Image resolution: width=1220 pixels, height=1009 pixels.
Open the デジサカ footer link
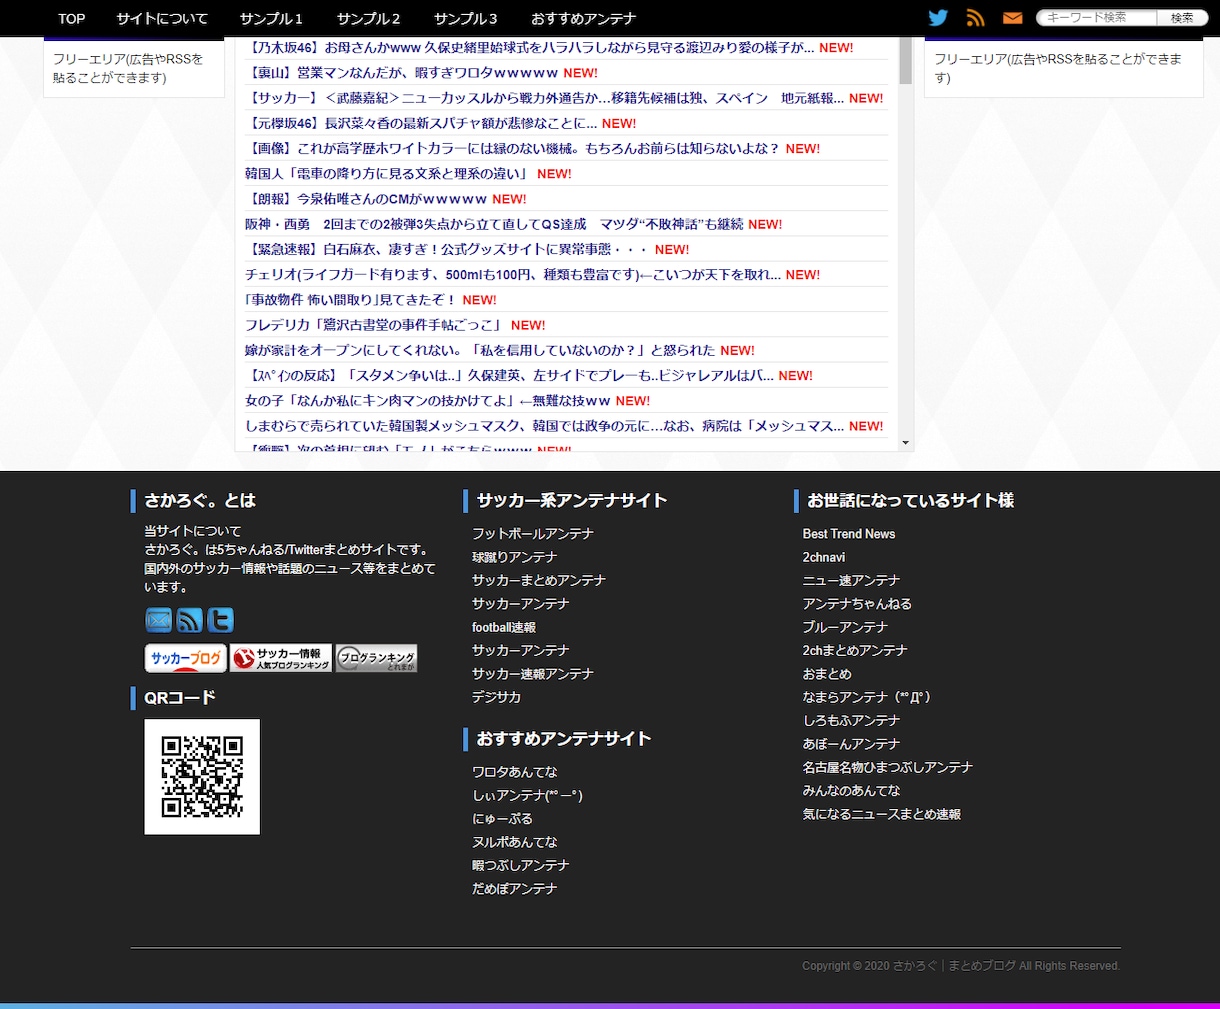pyautogui.click(x=496, y=697)
